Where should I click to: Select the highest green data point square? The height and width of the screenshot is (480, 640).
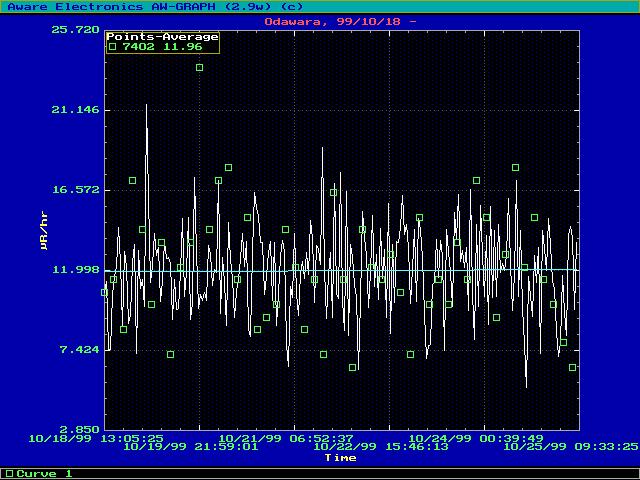coord(200,68)
